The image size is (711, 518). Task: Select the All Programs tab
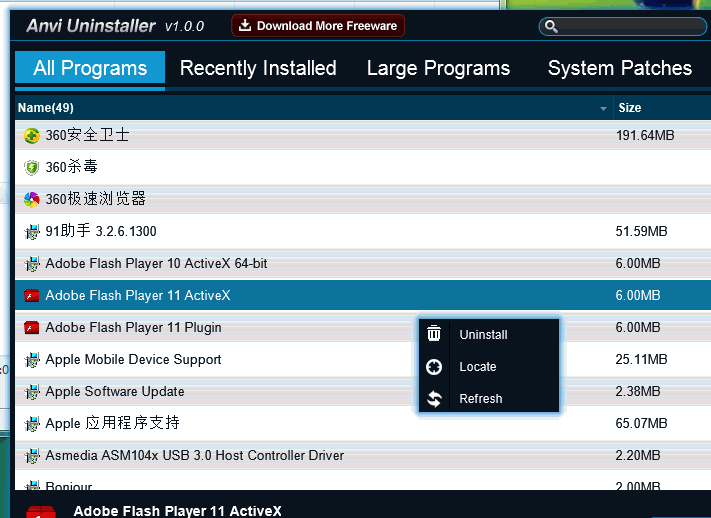[x=90, y=68]
